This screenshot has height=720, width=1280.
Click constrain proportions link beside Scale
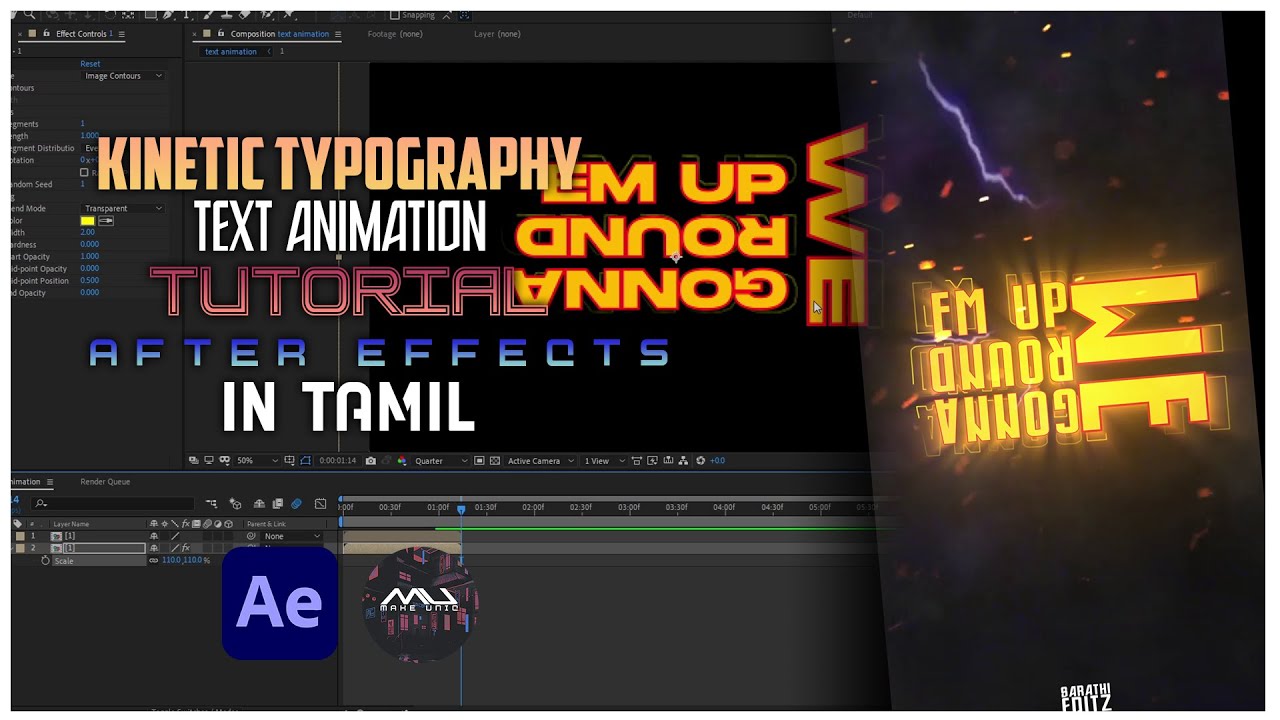(x=154, y=561)
